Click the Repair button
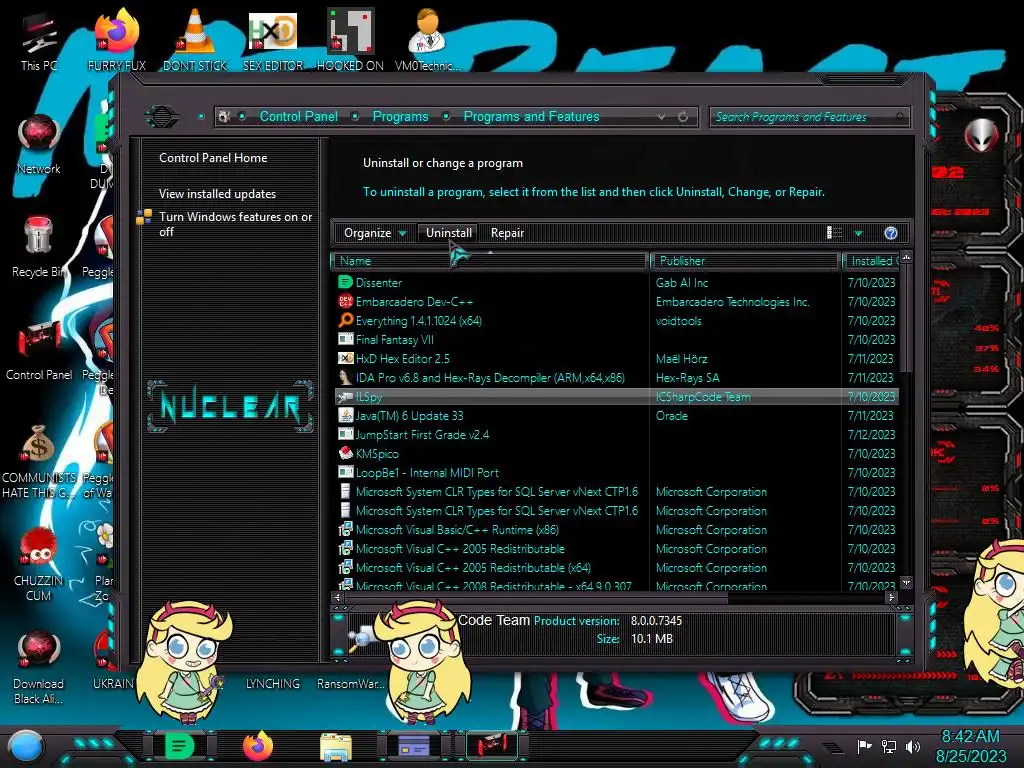 (x=507, y=233)
